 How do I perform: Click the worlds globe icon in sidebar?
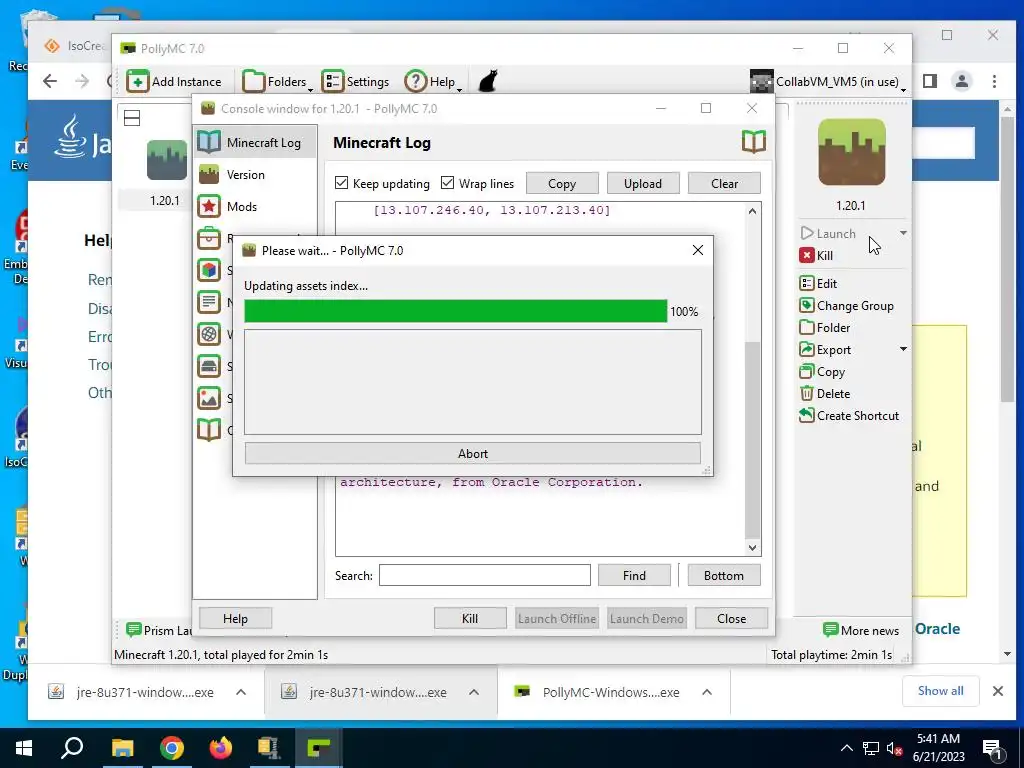209,334
